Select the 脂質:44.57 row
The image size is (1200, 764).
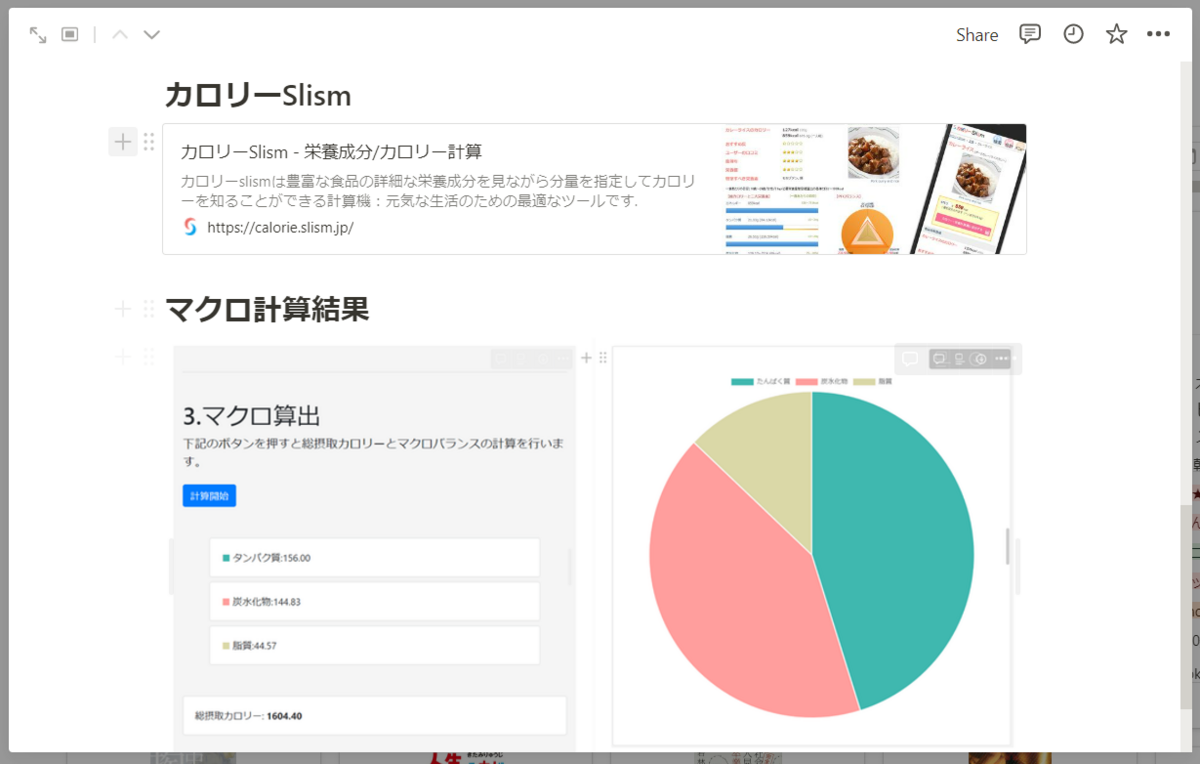point(375,646)
